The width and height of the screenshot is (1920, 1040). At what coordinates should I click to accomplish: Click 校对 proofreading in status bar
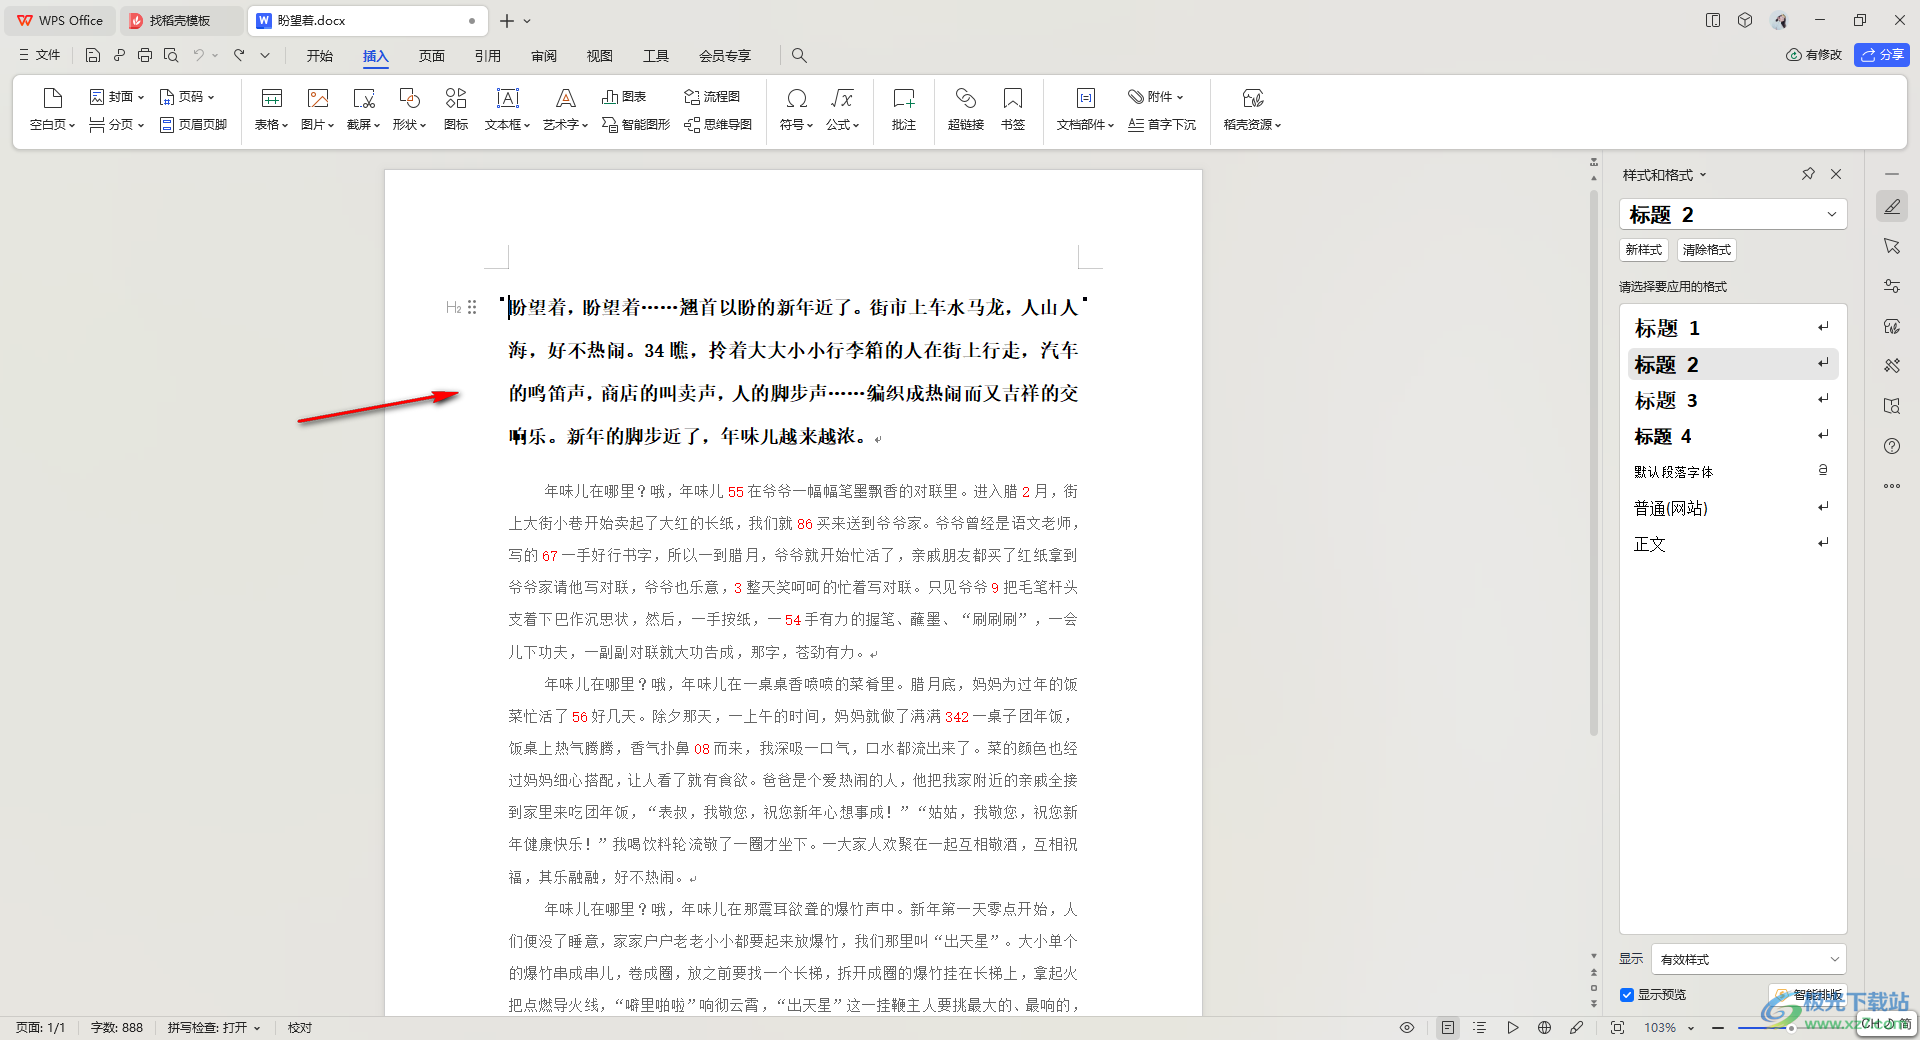pos(300,1027)
